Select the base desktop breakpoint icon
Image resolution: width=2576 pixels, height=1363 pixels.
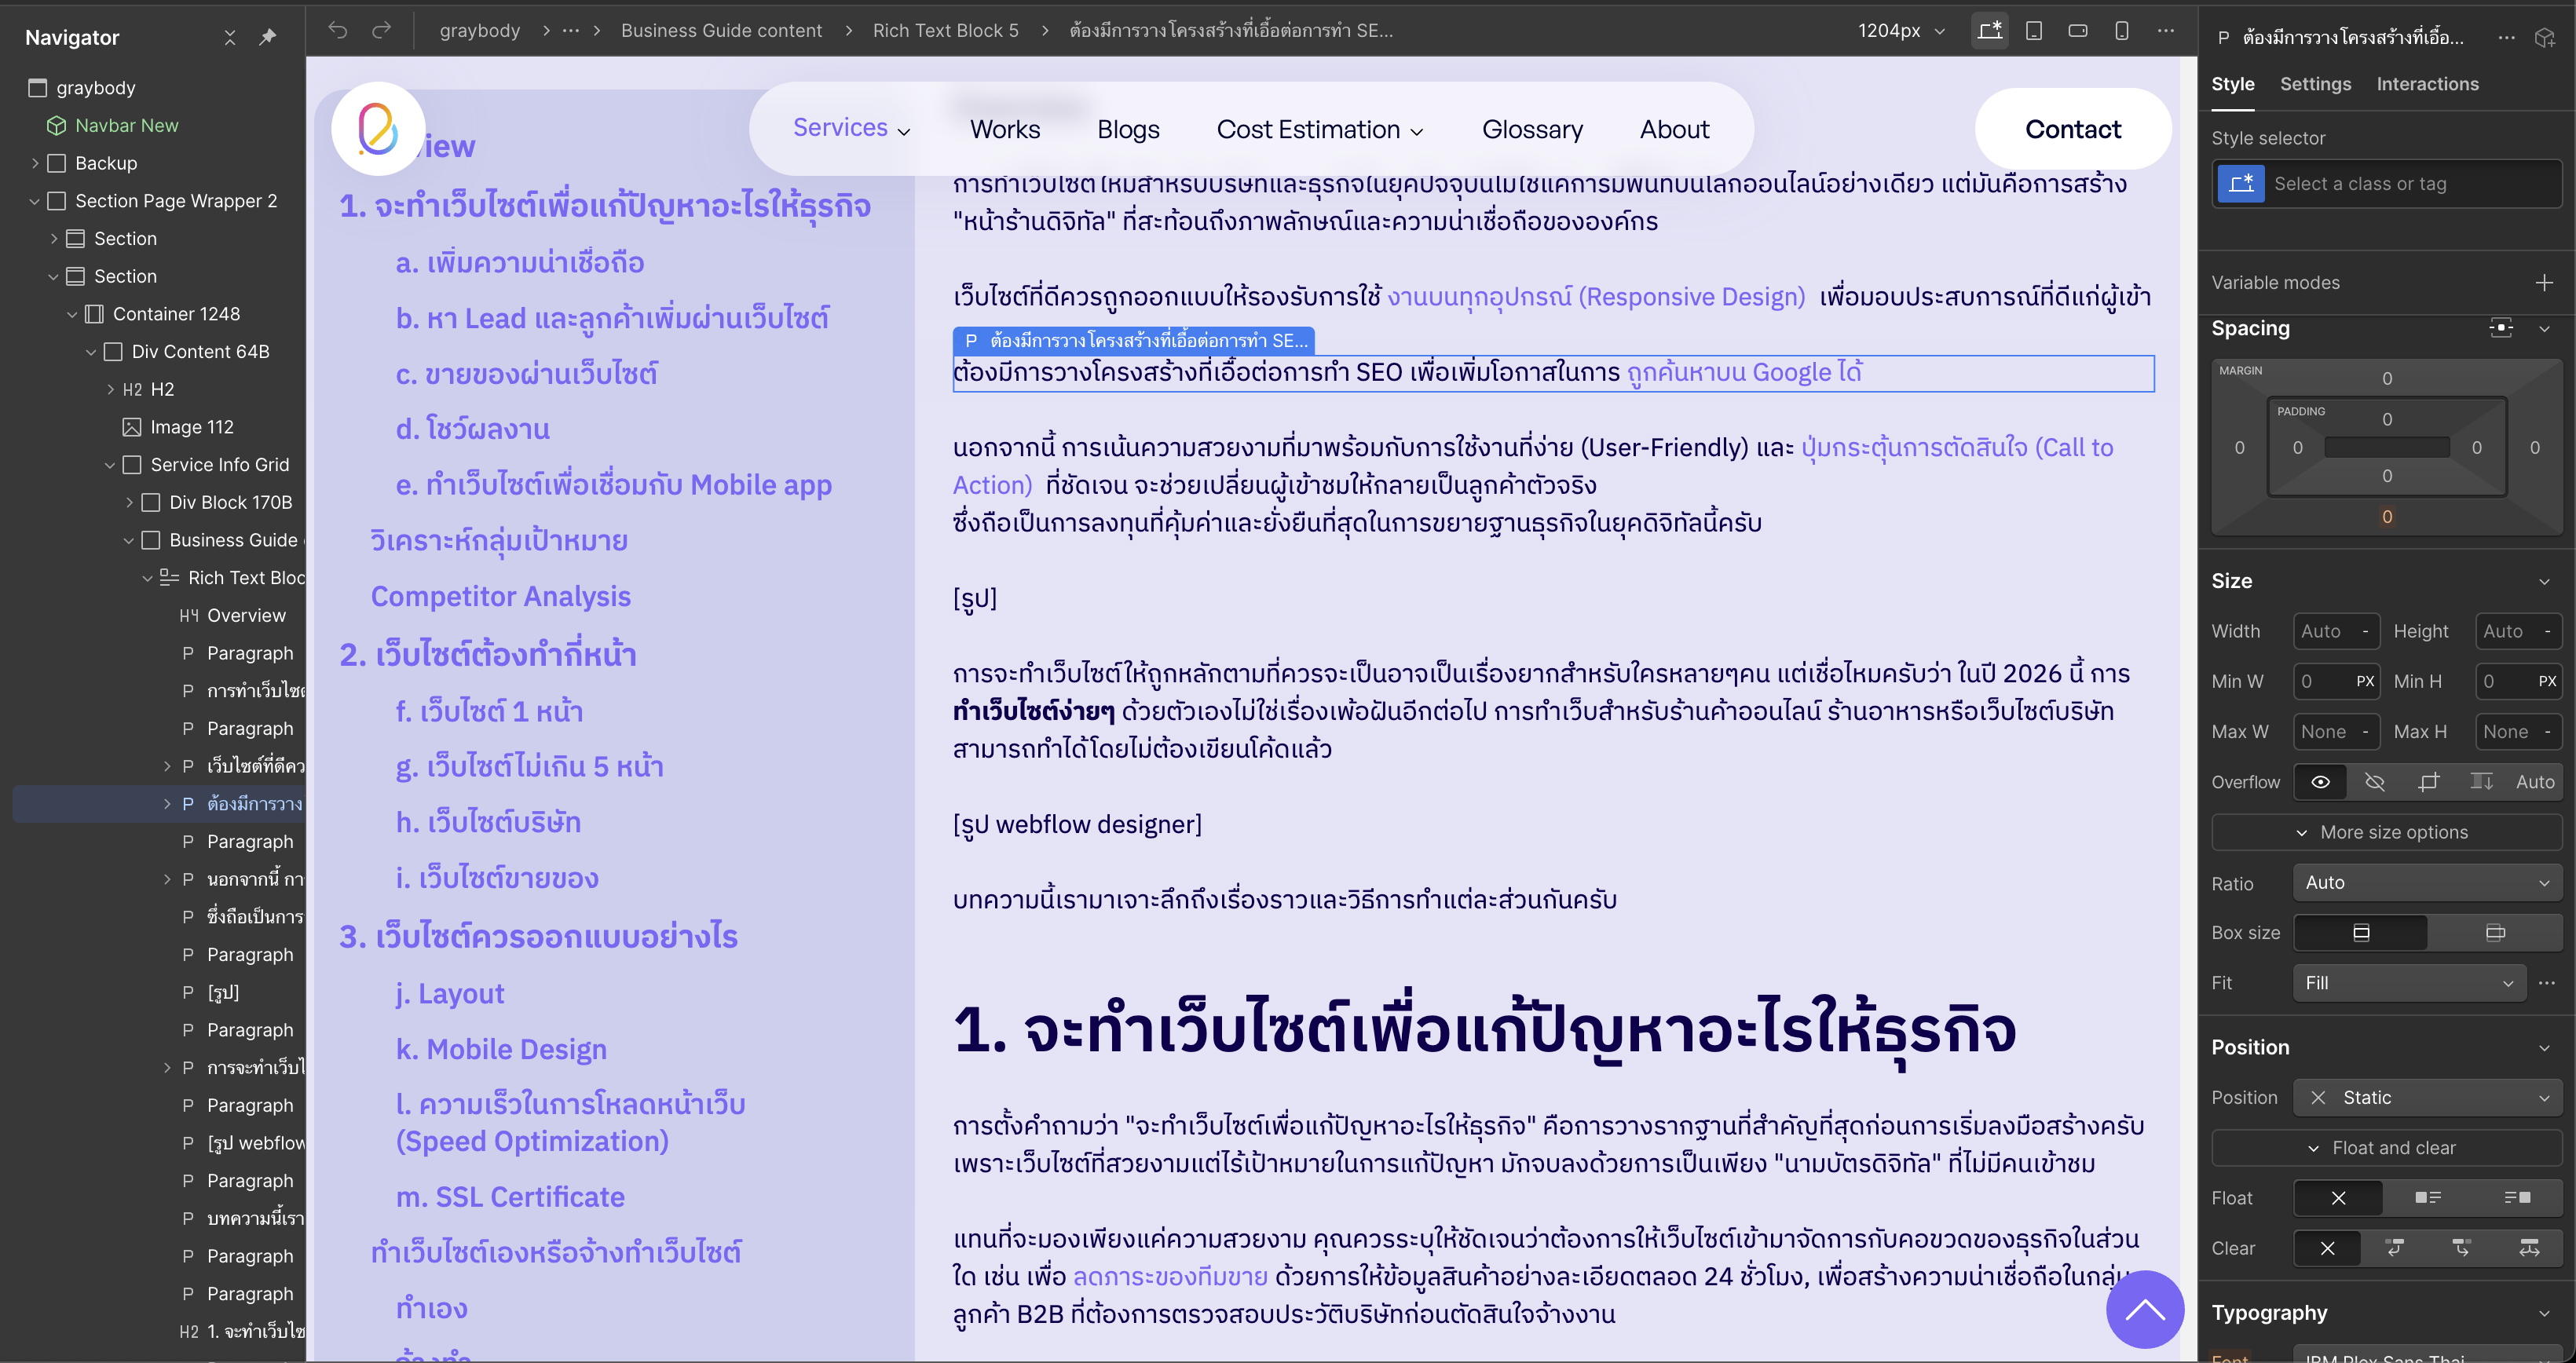click(1990, 30)
